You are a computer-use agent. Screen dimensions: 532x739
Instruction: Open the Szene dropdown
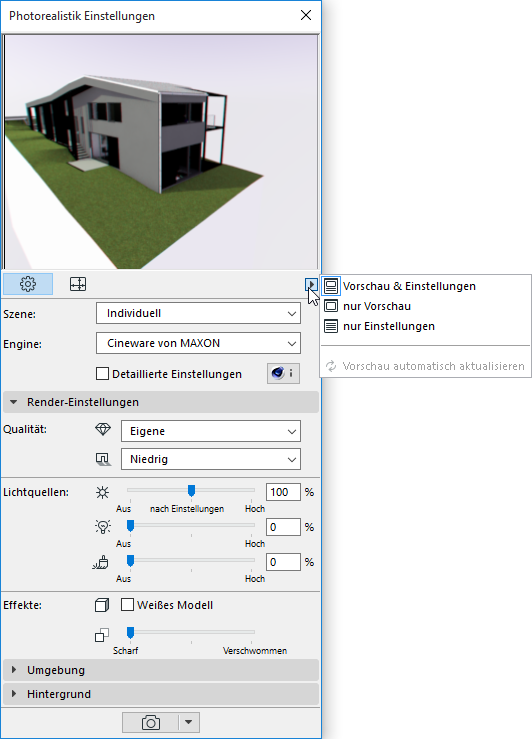[198, 313]
